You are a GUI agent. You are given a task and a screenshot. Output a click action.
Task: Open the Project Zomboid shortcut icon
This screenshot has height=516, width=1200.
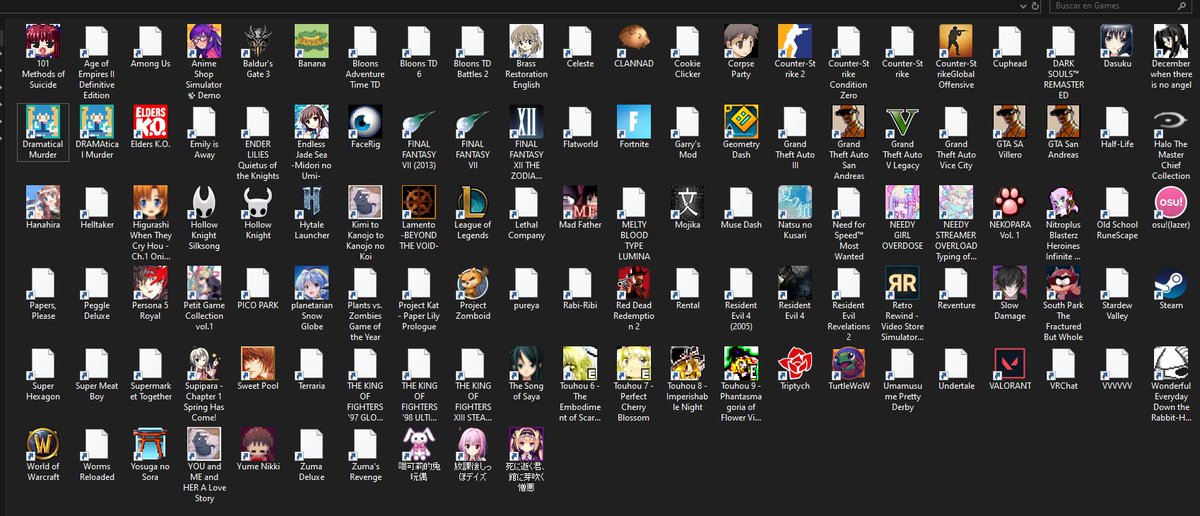click(473, 283)
